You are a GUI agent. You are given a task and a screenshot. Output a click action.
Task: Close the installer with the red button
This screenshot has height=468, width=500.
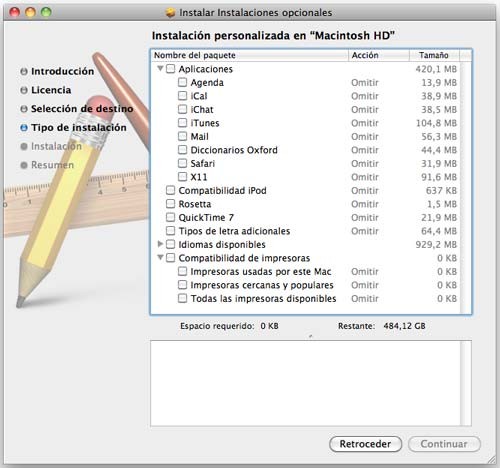(x=14, y=12)
